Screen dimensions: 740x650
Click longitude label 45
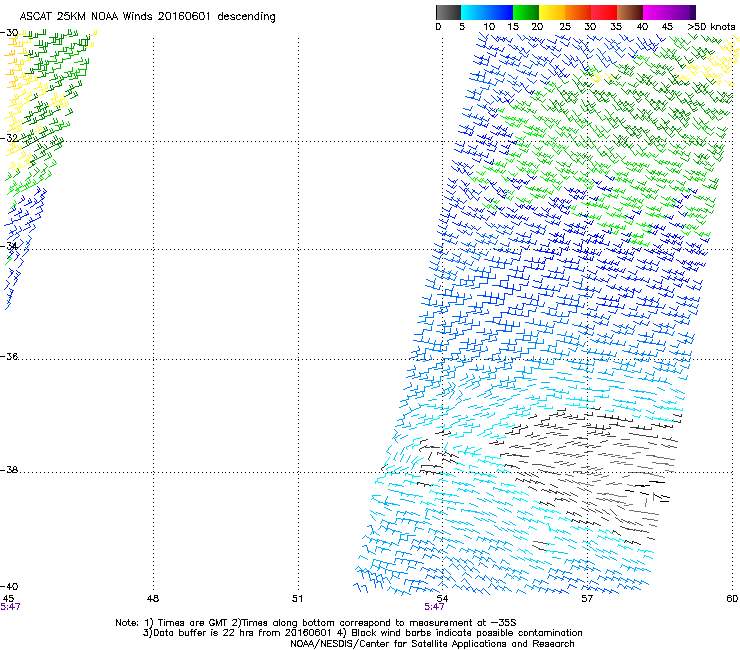point(8,599)
